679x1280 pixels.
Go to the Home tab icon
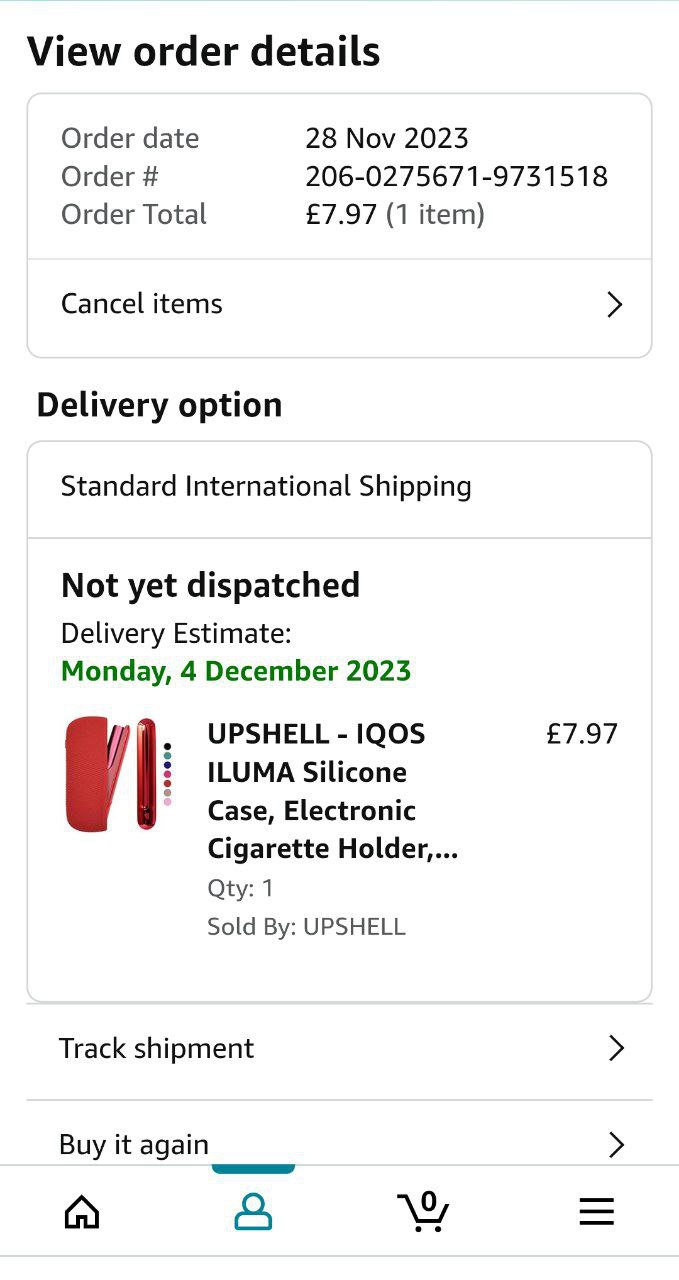pyautogui.click(x=82, y=1212)
